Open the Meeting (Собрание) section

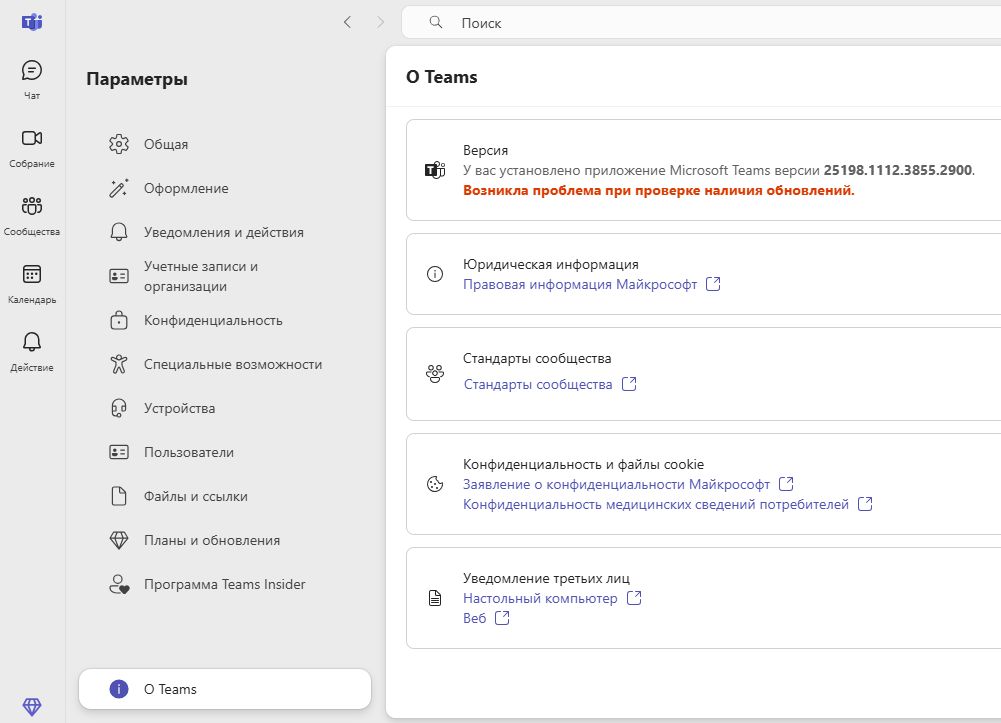[x=32, y=148]
